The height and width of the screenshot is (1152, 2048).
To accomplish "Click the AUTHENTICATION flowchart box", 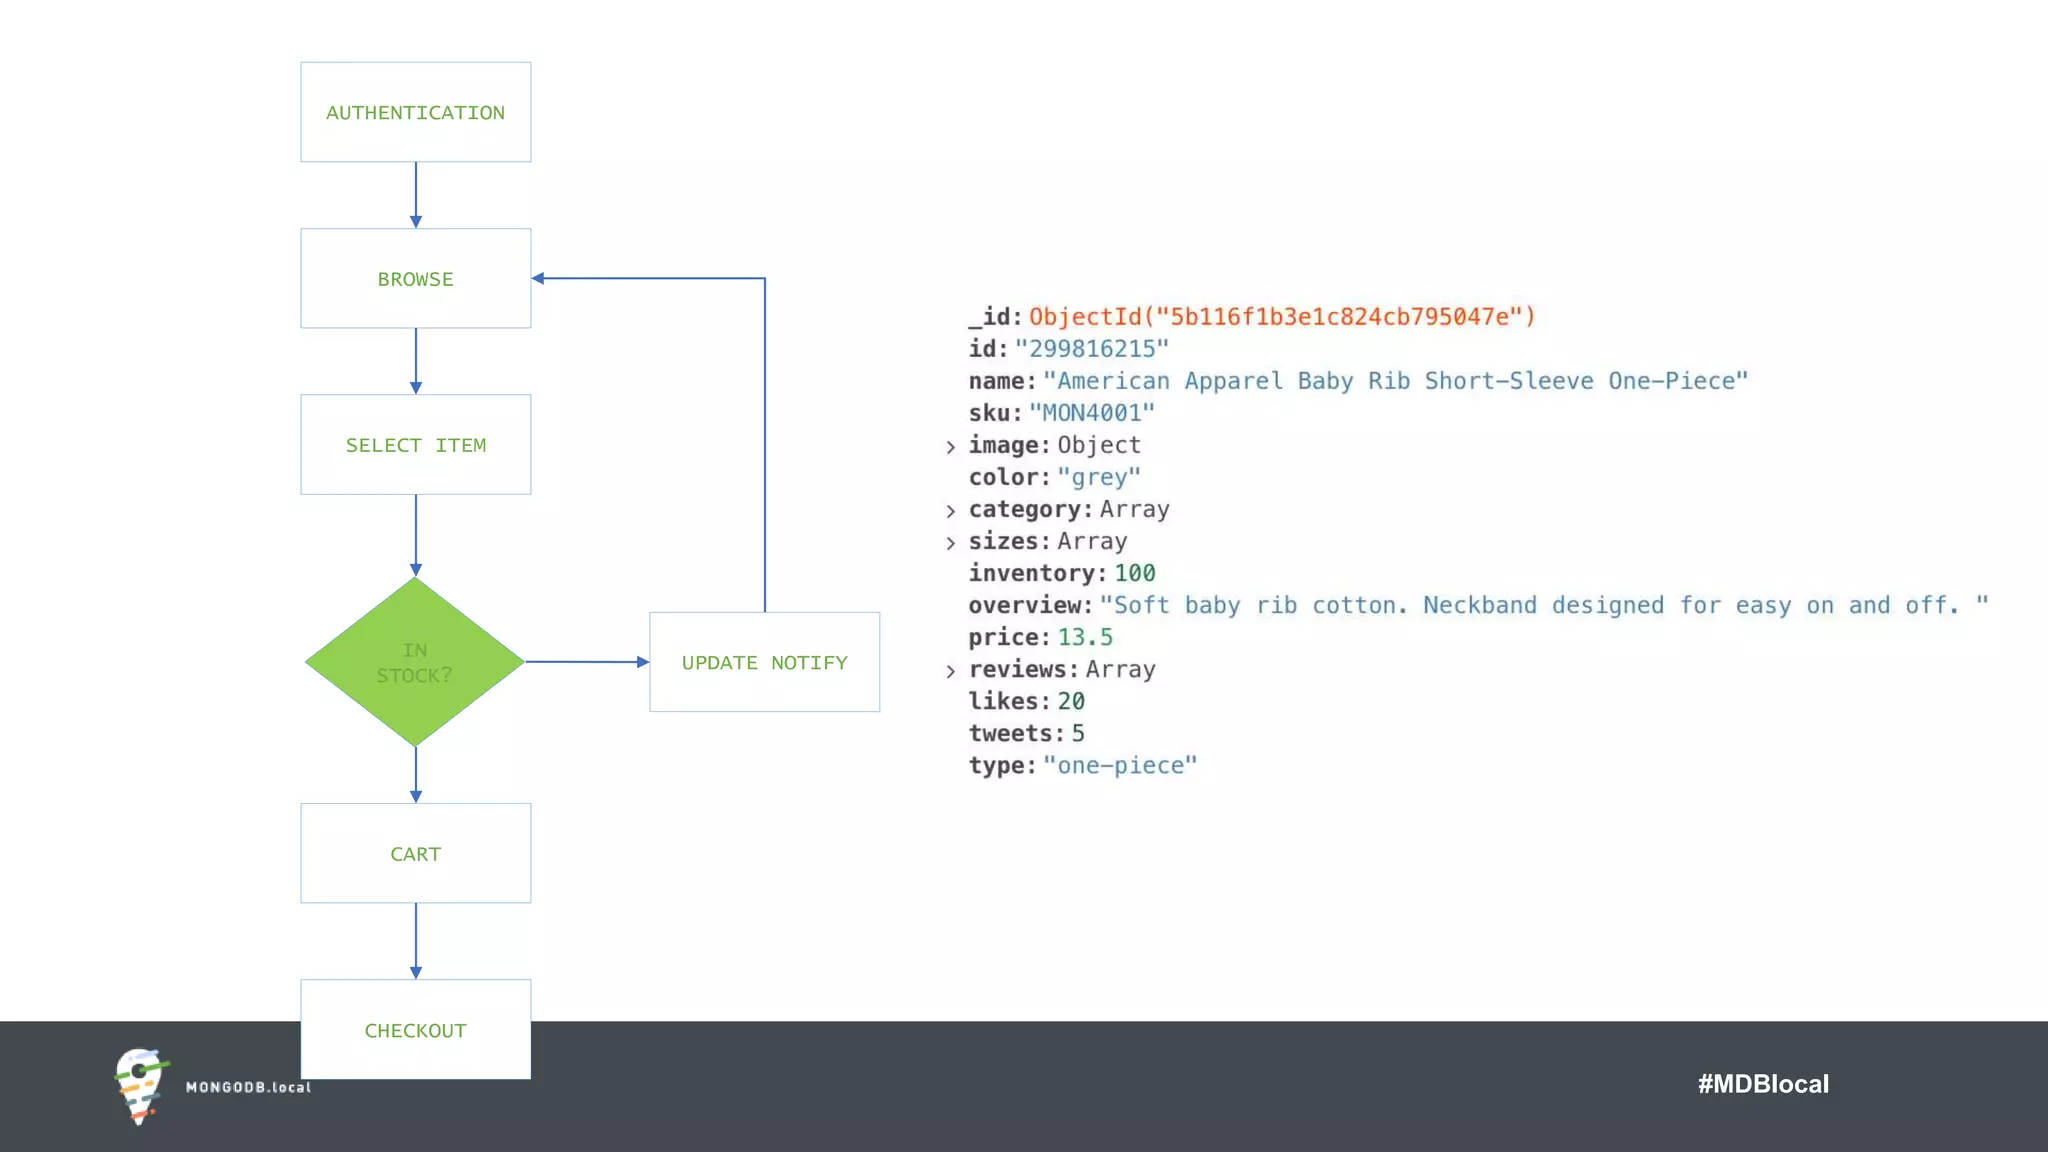I will pos(415,112).
